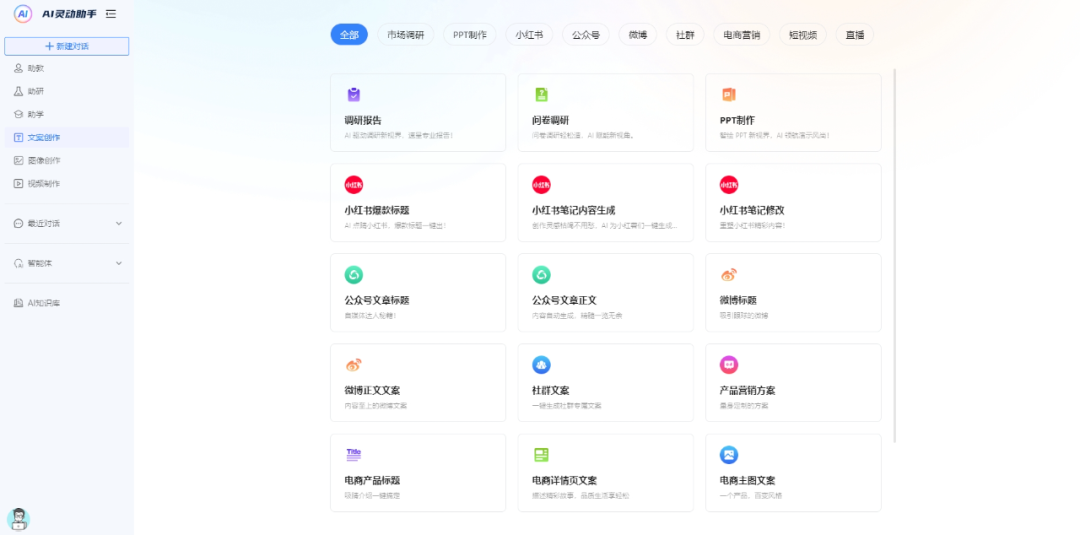Click the 新建对话 button
Viewport: 1080px width, 535px height.
[x=66, y=46]
